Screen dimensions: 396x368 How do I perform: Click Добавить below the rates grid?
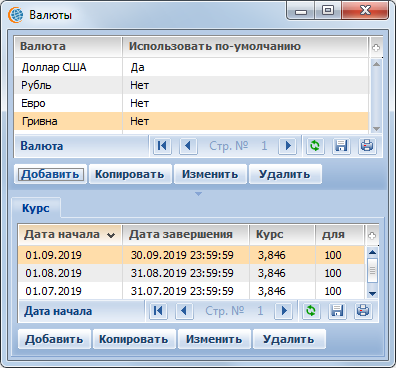(54, 339)
